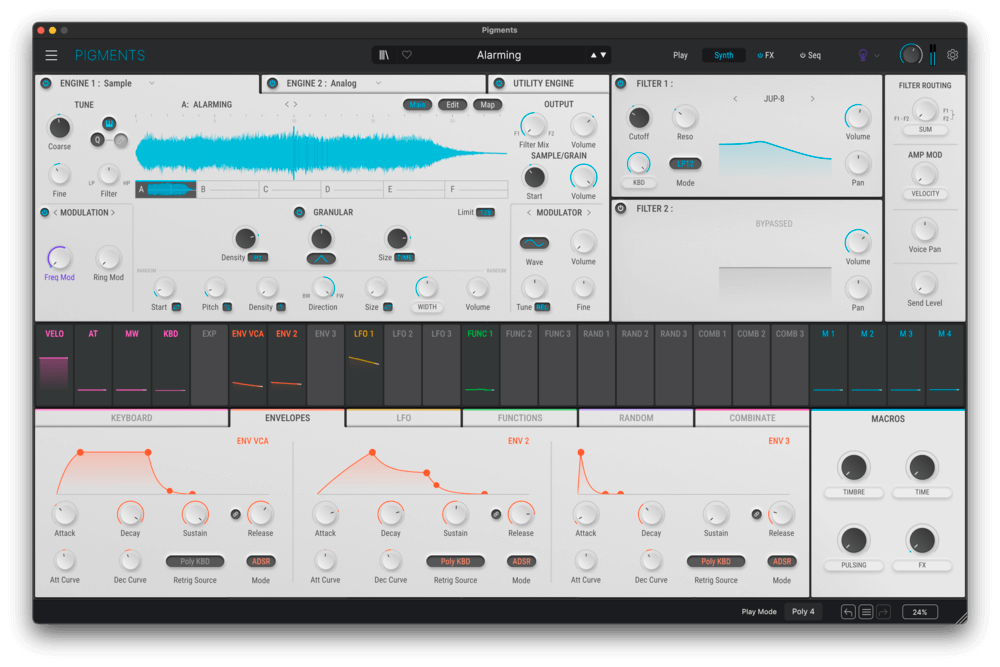Image resolution: width=1000 pixels, height=667 pixels.
Task: Select the sine wave modulator shape icon
Action: [x=534, y=243]
